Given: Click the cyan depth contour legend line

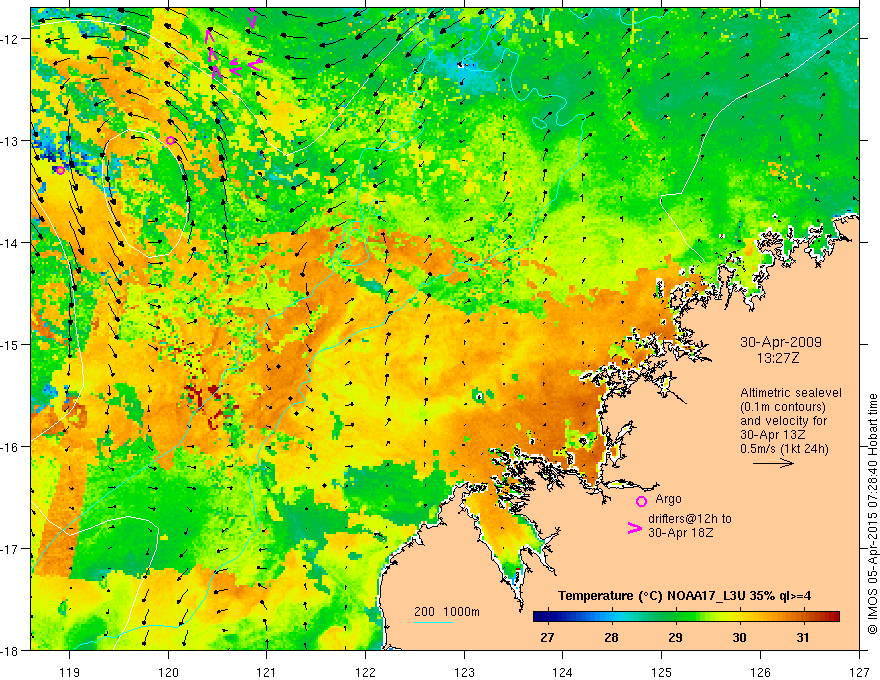Looking at the screenshot, I should [434, 622].
